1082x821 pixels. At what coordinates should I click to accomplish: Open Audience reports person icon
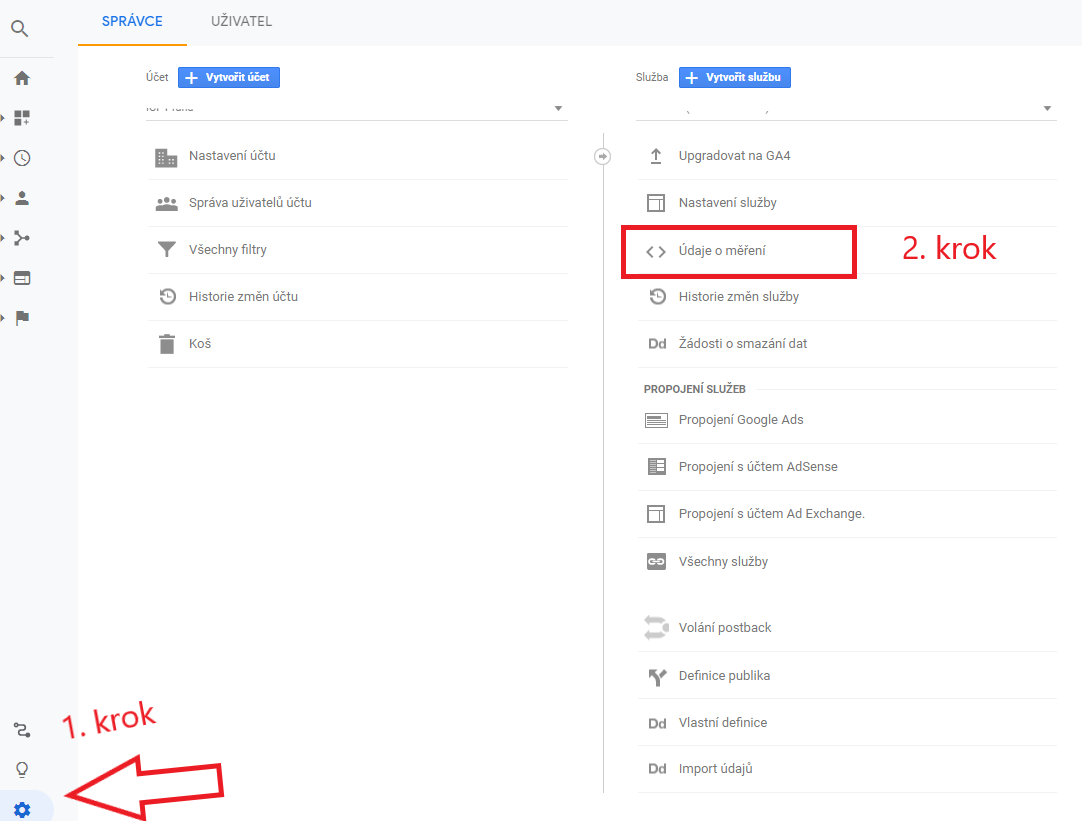[x=22, y=198]
